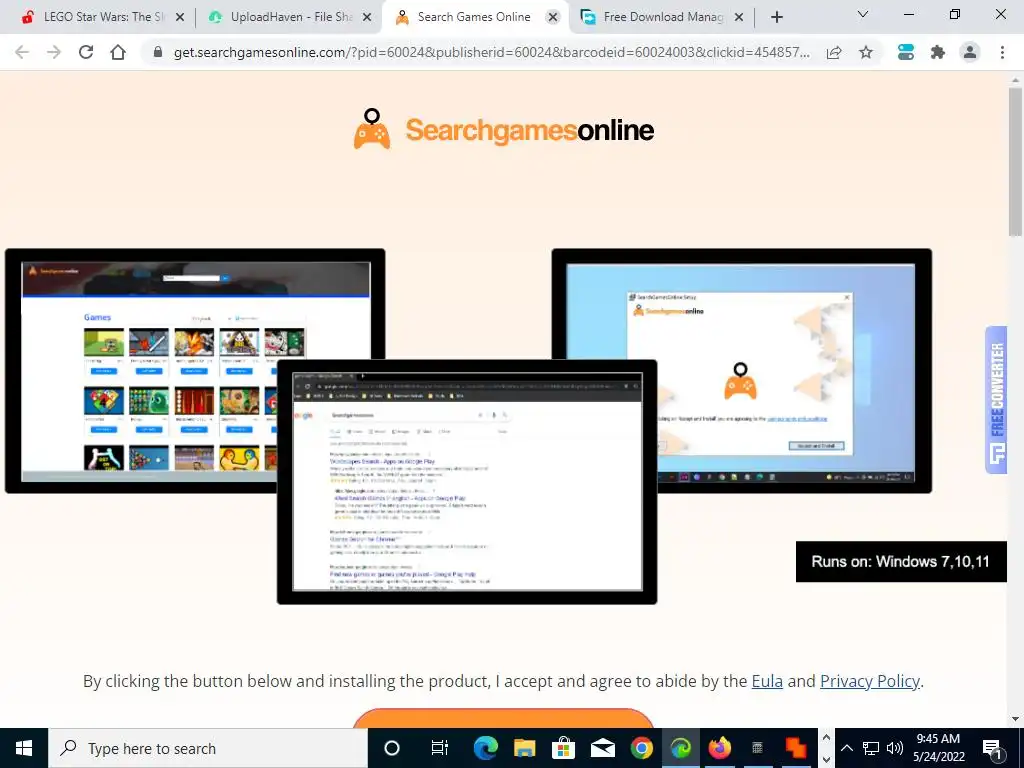Open the notification center icon
The height and width of the screenshot is (768, 1024).
tap(992, 748)
